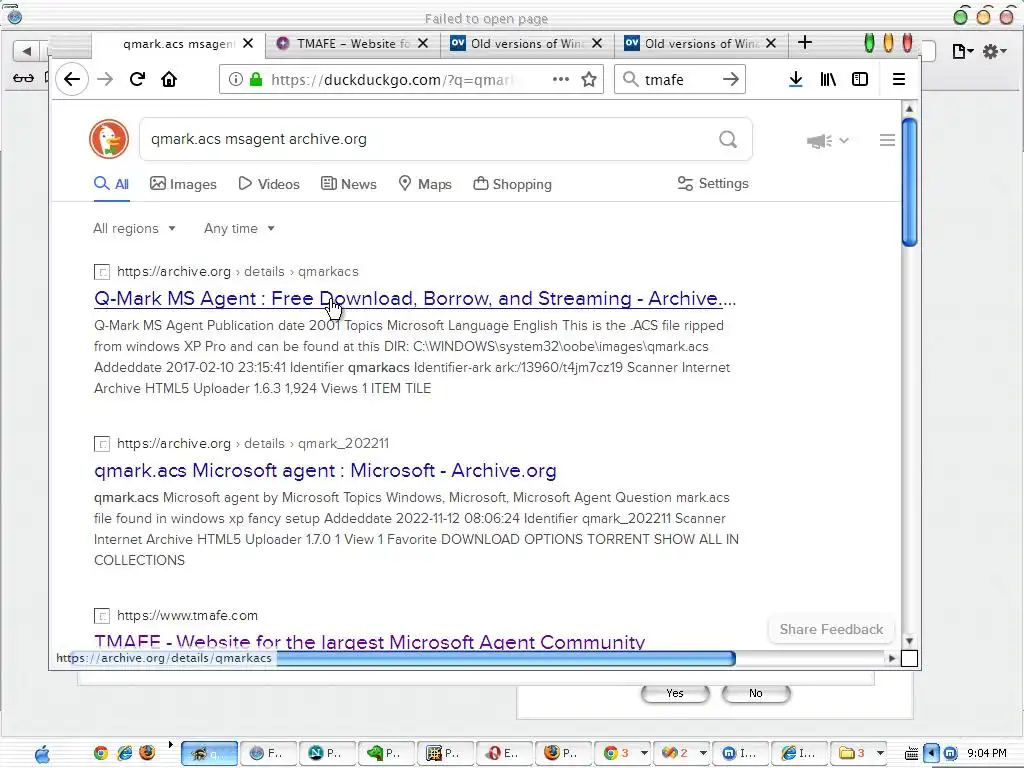Switch to Videos results
This screenshot has width=1024, height=768.
269,184
